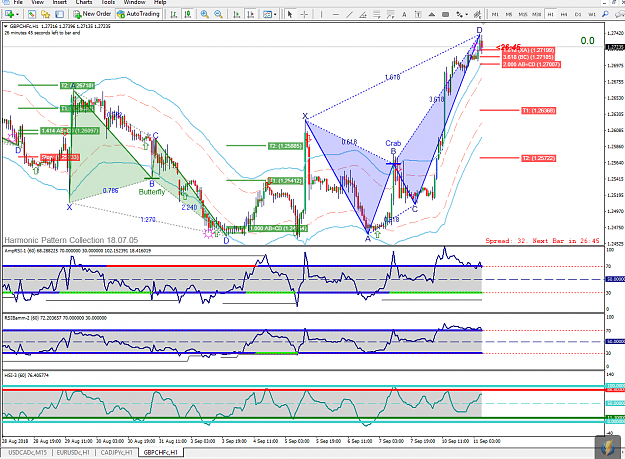This screenshot has width=625, height=459.
Task: Select the Vertical Line drawing tool
Action: click(x=321, y=14)
